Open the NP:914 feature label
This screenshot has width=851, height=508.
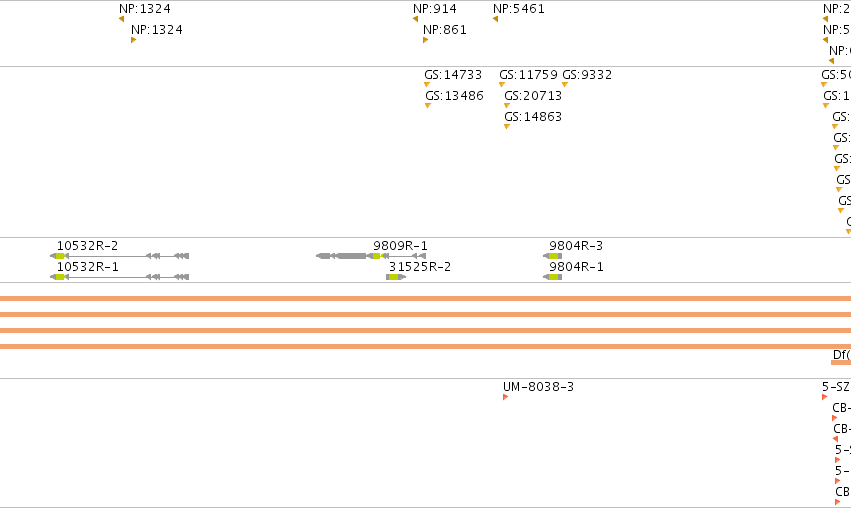tap(435, 9)
